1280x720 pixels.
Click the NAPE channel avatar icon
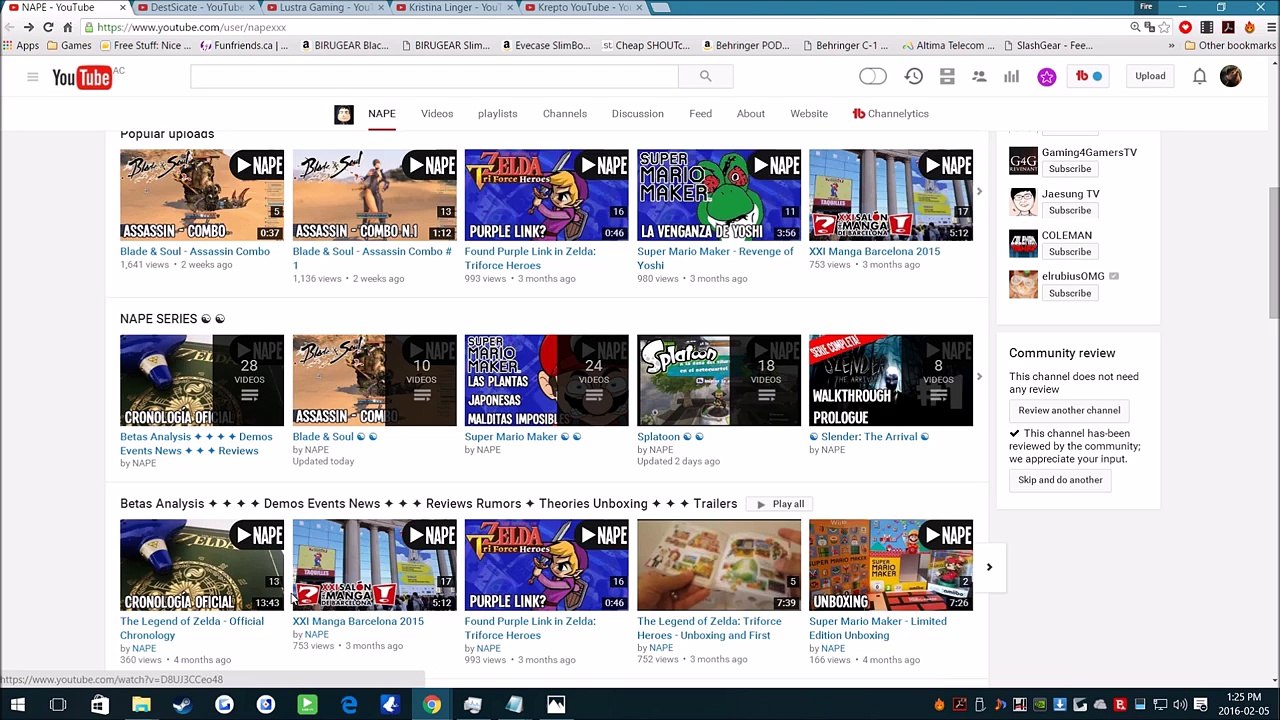click(343, 114)
